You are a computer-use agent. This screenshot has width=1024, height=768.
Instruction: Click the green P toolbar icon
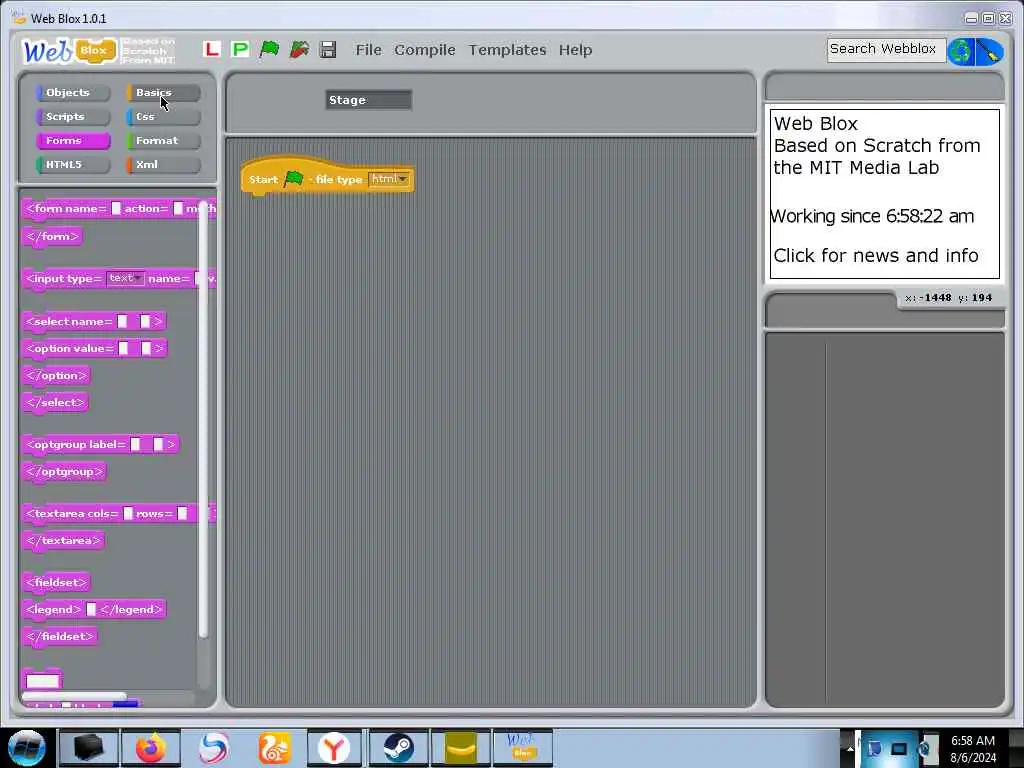pyautogui.click(x=240, y=50)
